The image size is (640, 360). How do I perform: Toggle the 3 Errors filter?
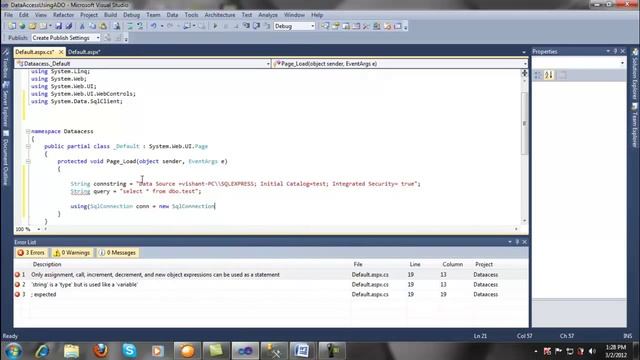point(31,253)
